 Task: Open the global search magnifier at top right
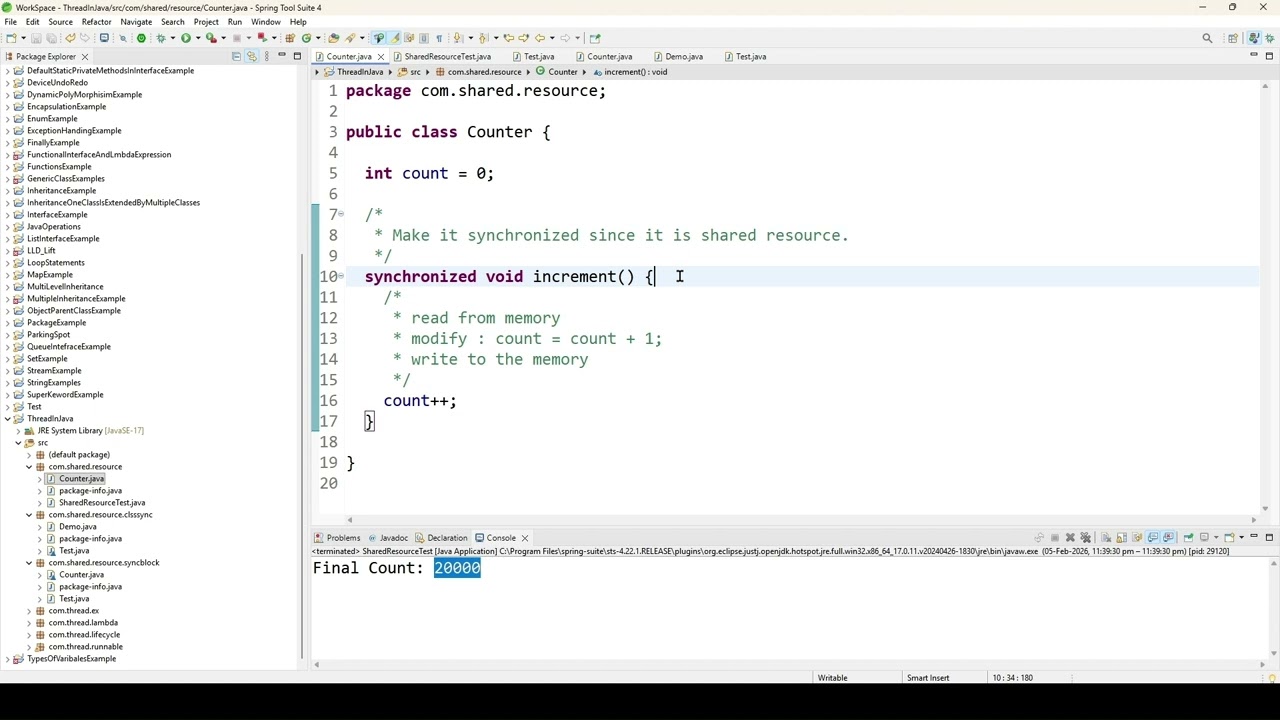[1207, 38]
